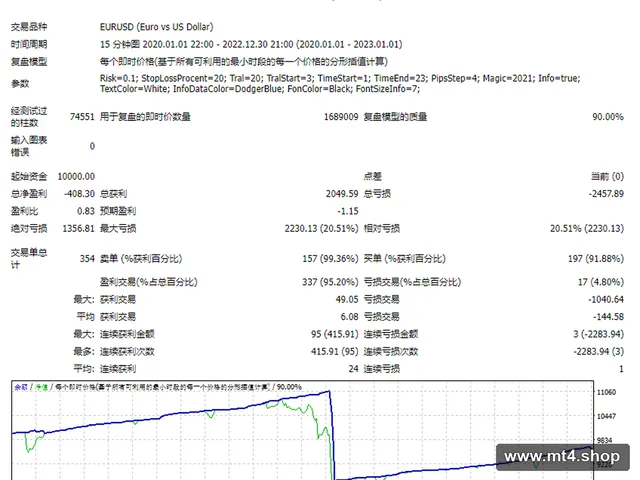This screenshot has width=640, height=480.
Task: Click the initial deposit value '10000.00'
Action: pos(76,176)
